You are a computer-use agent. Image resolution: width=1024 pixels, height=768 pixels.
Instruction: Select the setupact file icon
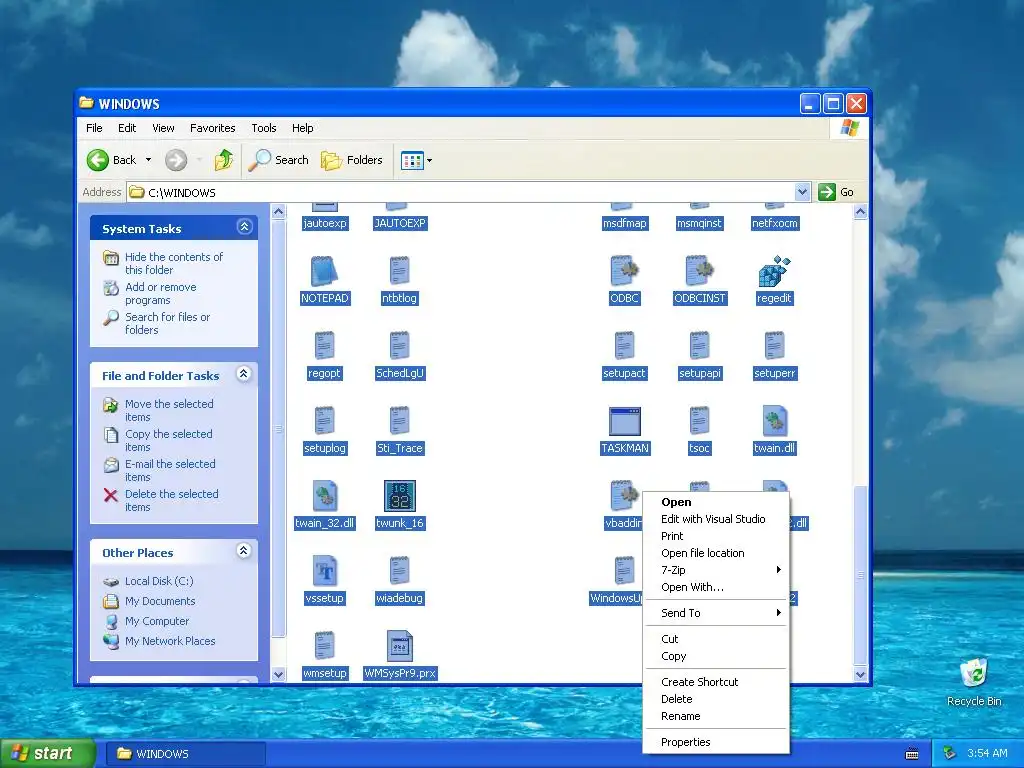[624, 346]
